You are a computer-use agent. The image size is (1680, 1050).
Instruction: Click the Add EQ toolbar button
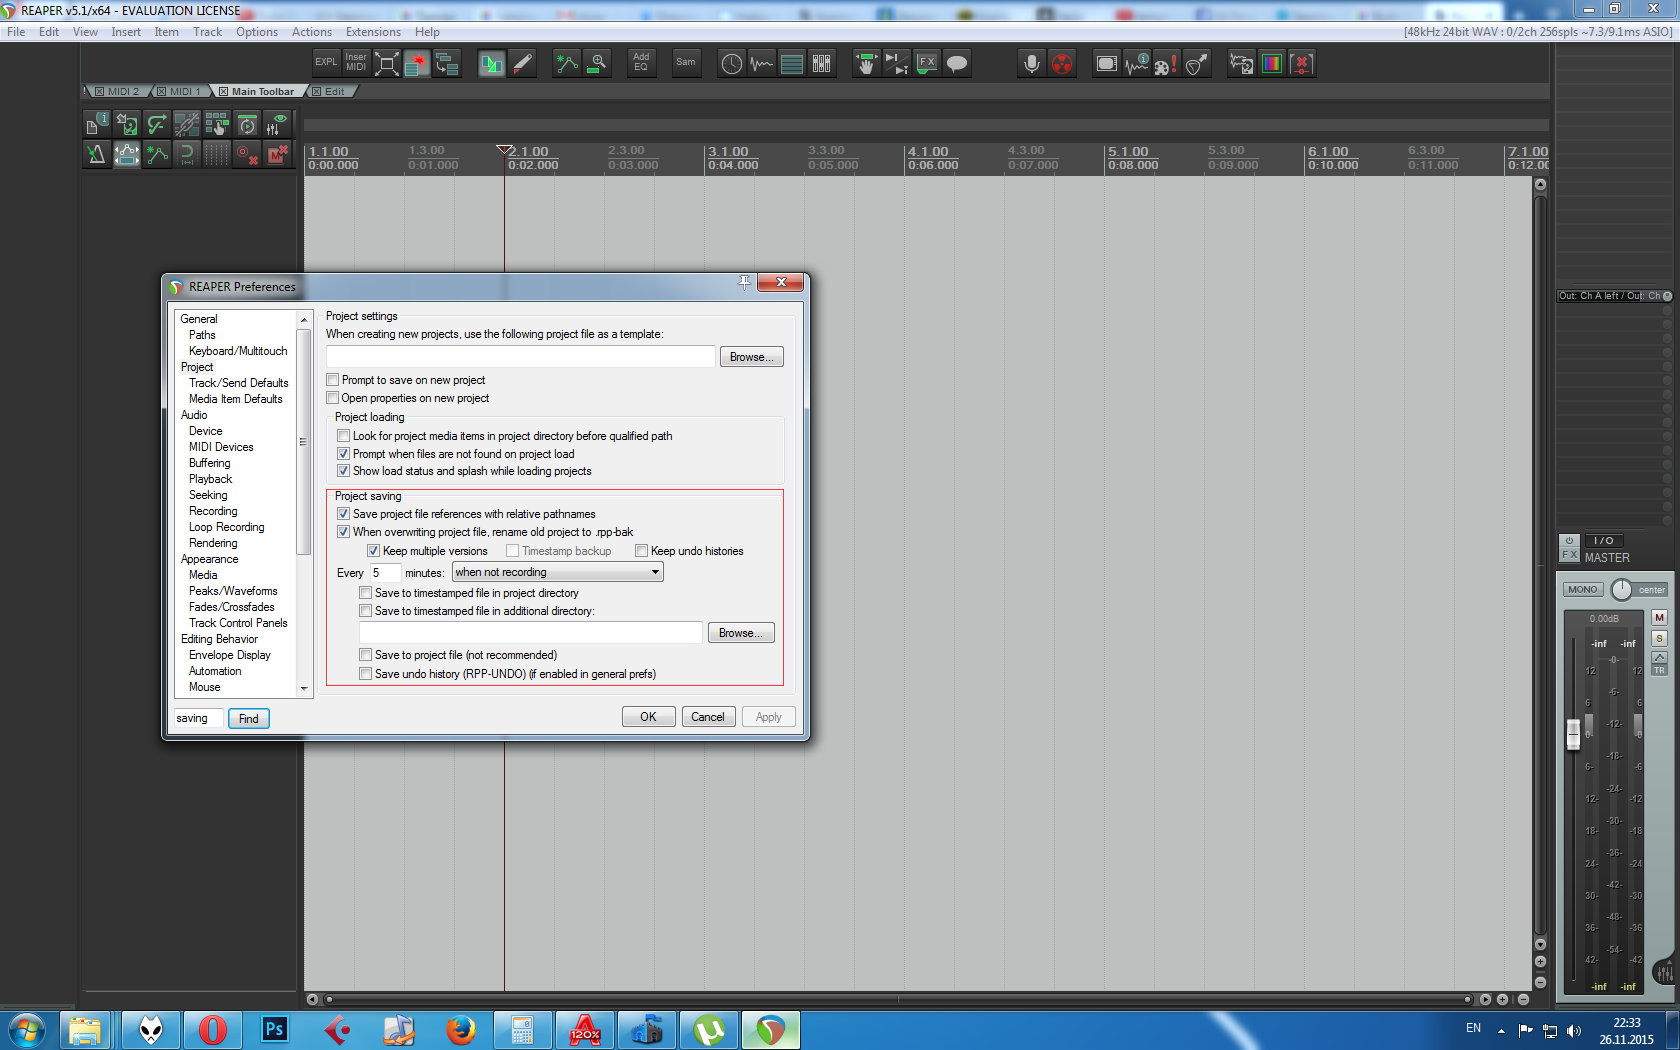tap(641, 63)
